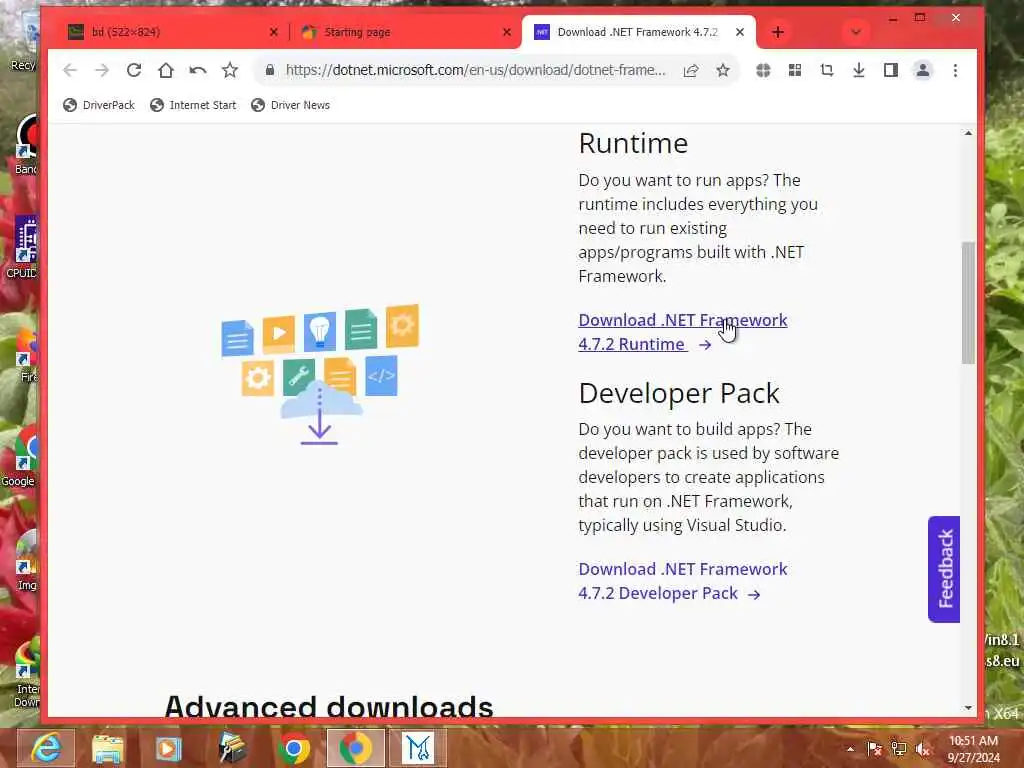1024x768 pixels.
Task: Click the cloud download illustration
Action: 320,375
